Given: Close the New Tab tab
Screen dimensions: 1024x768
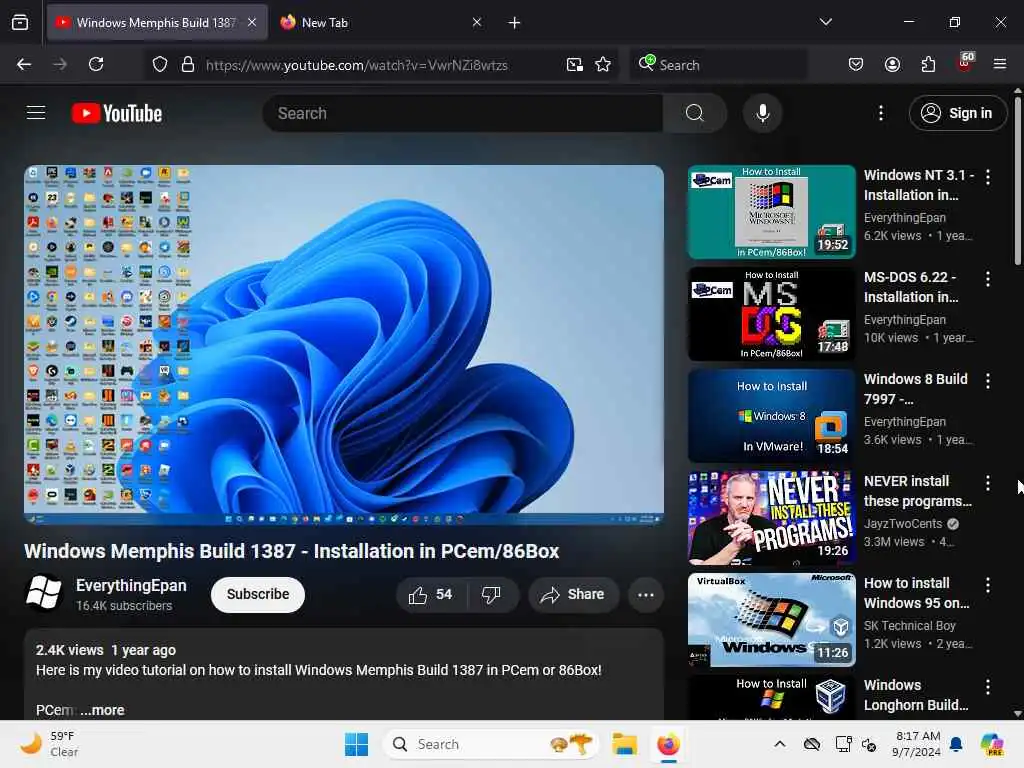Looking at the screenshot, I should (477, 23).
